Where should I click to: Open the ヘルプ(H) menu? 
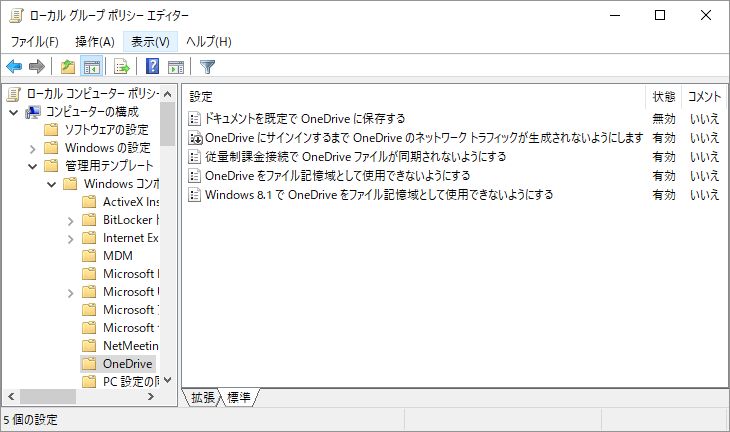pyautogui.click(x=209, y=42)
